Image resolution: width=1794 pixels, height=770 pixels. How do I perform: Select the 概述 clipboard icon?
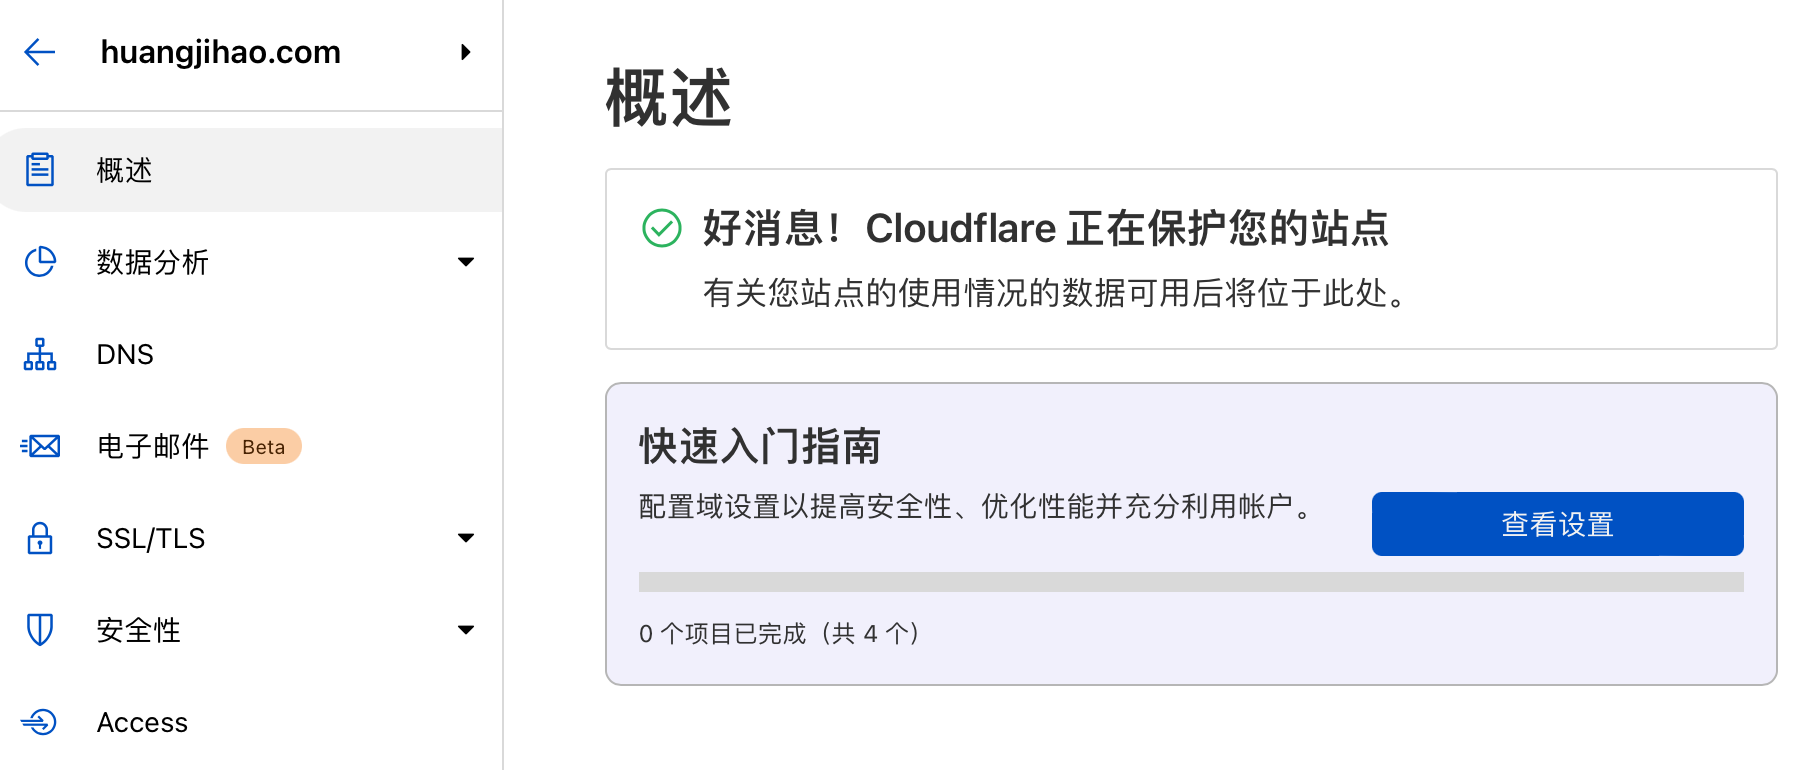pos(39,169)
